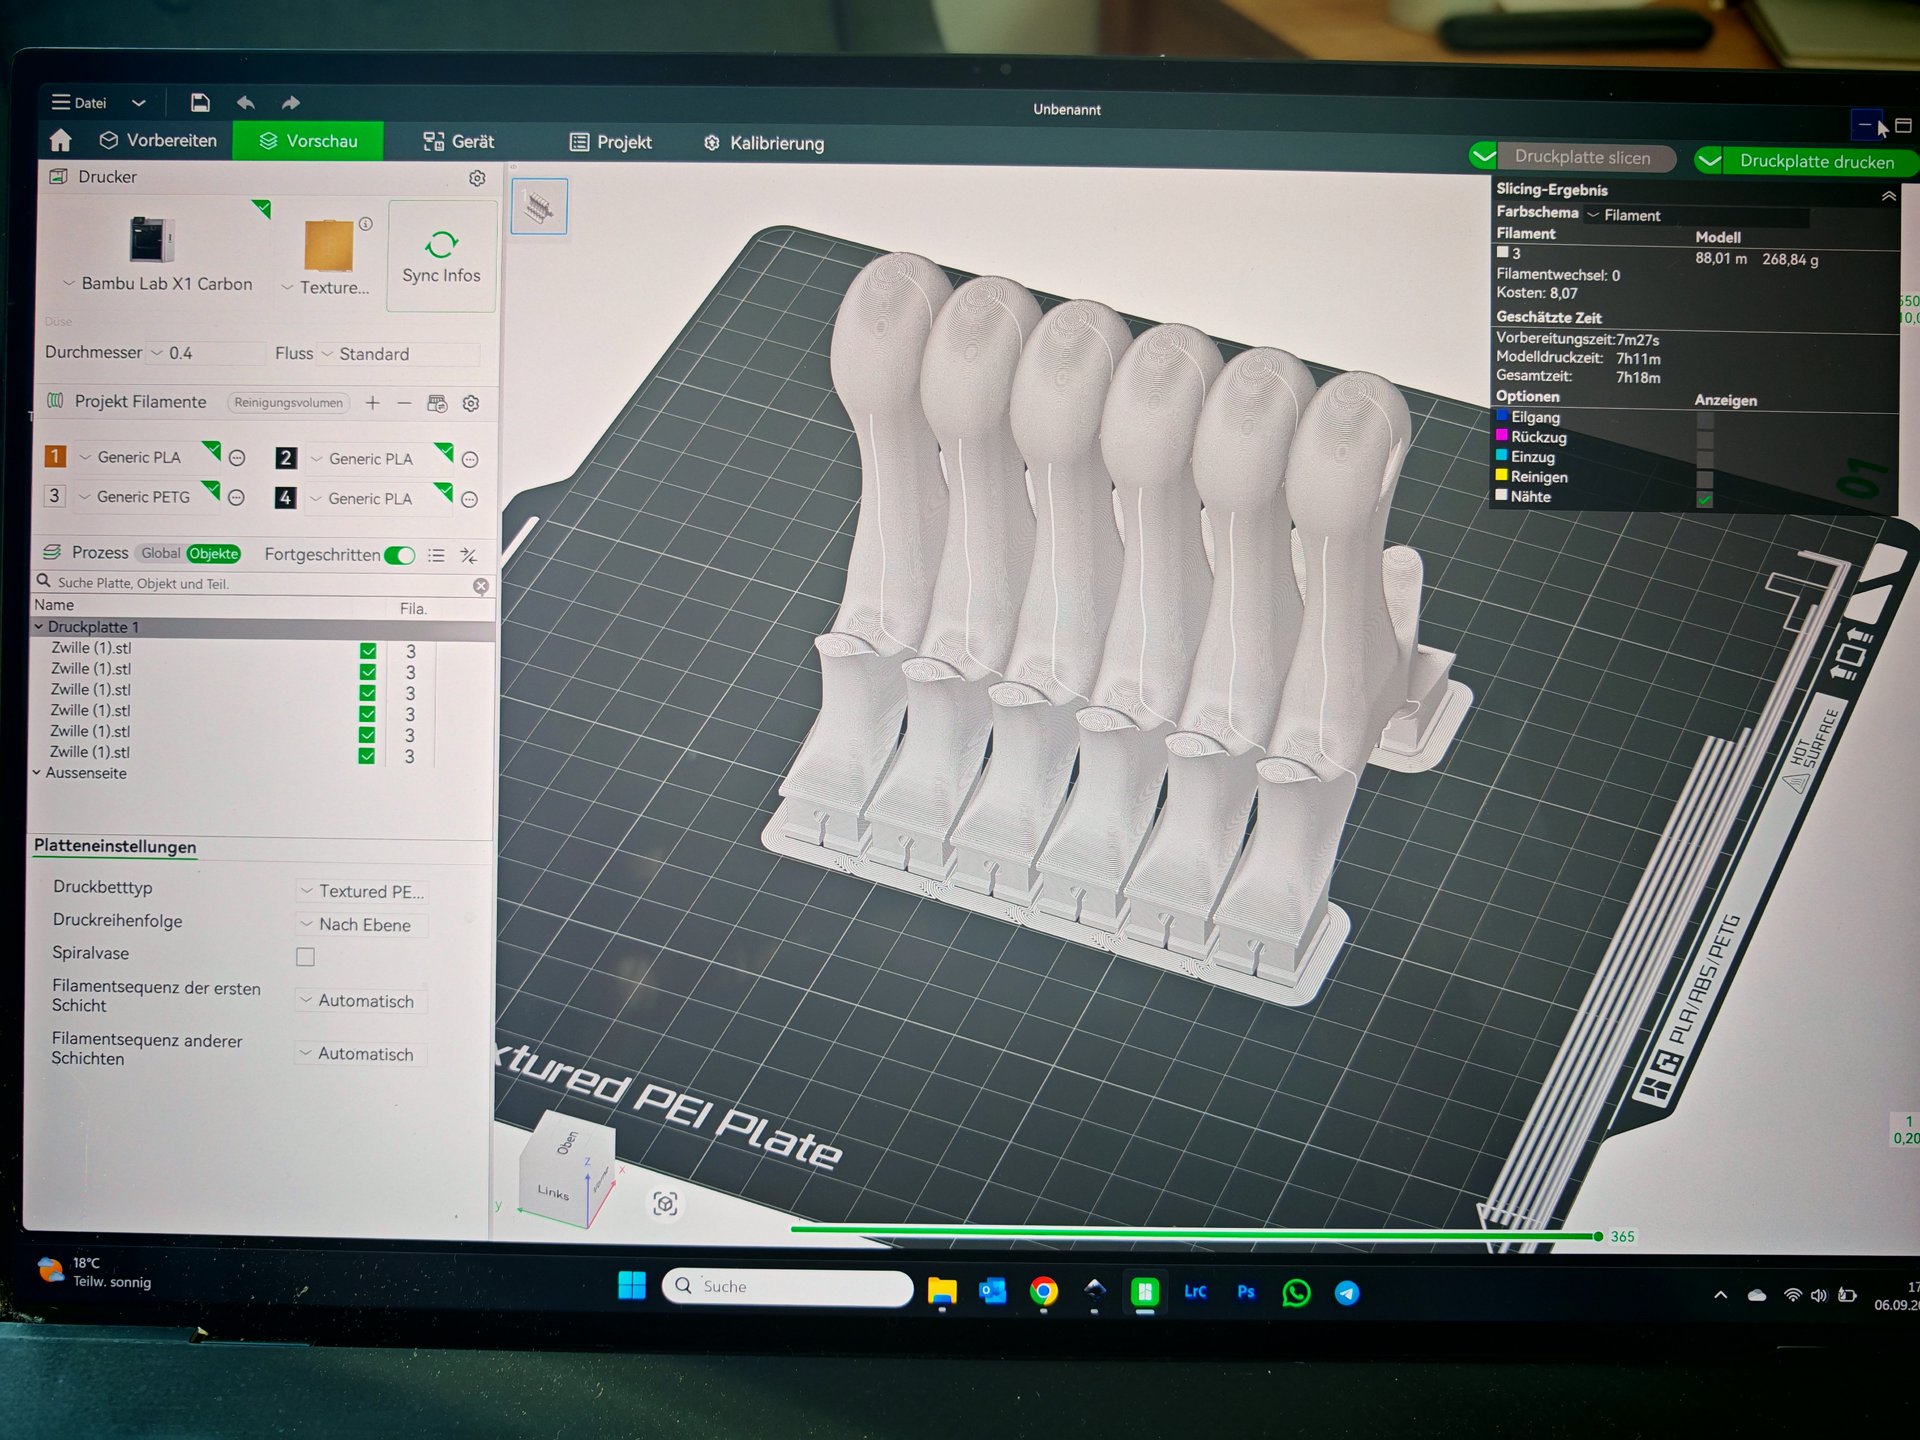This screenshot has height=1440, width=1920.
Task: Open the home screen icon
Action: point(60,140)
